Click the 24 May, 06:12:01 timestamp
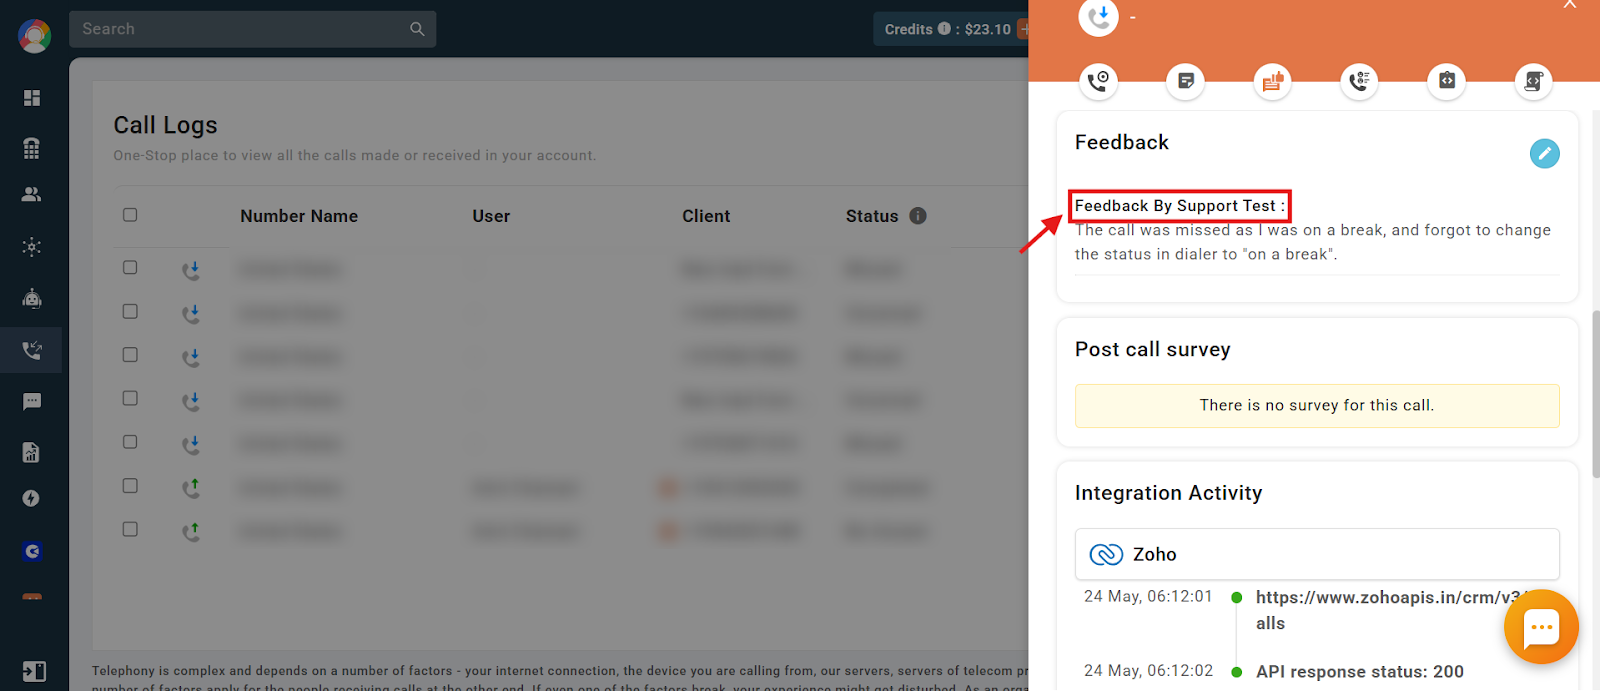The height and width of the screenshot is (691, 1600). coord(1148,596)
